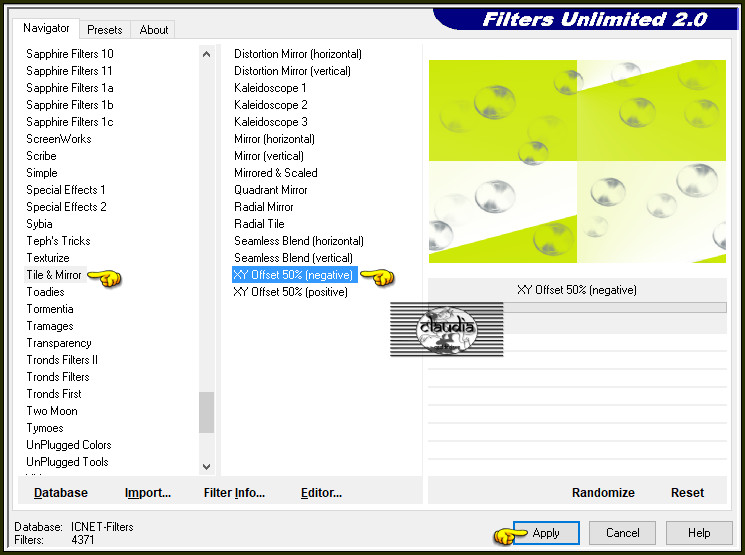
Task: Select XY Offset 50% (positive) filter
Action: pyautogui.click(x=290, y=292)
